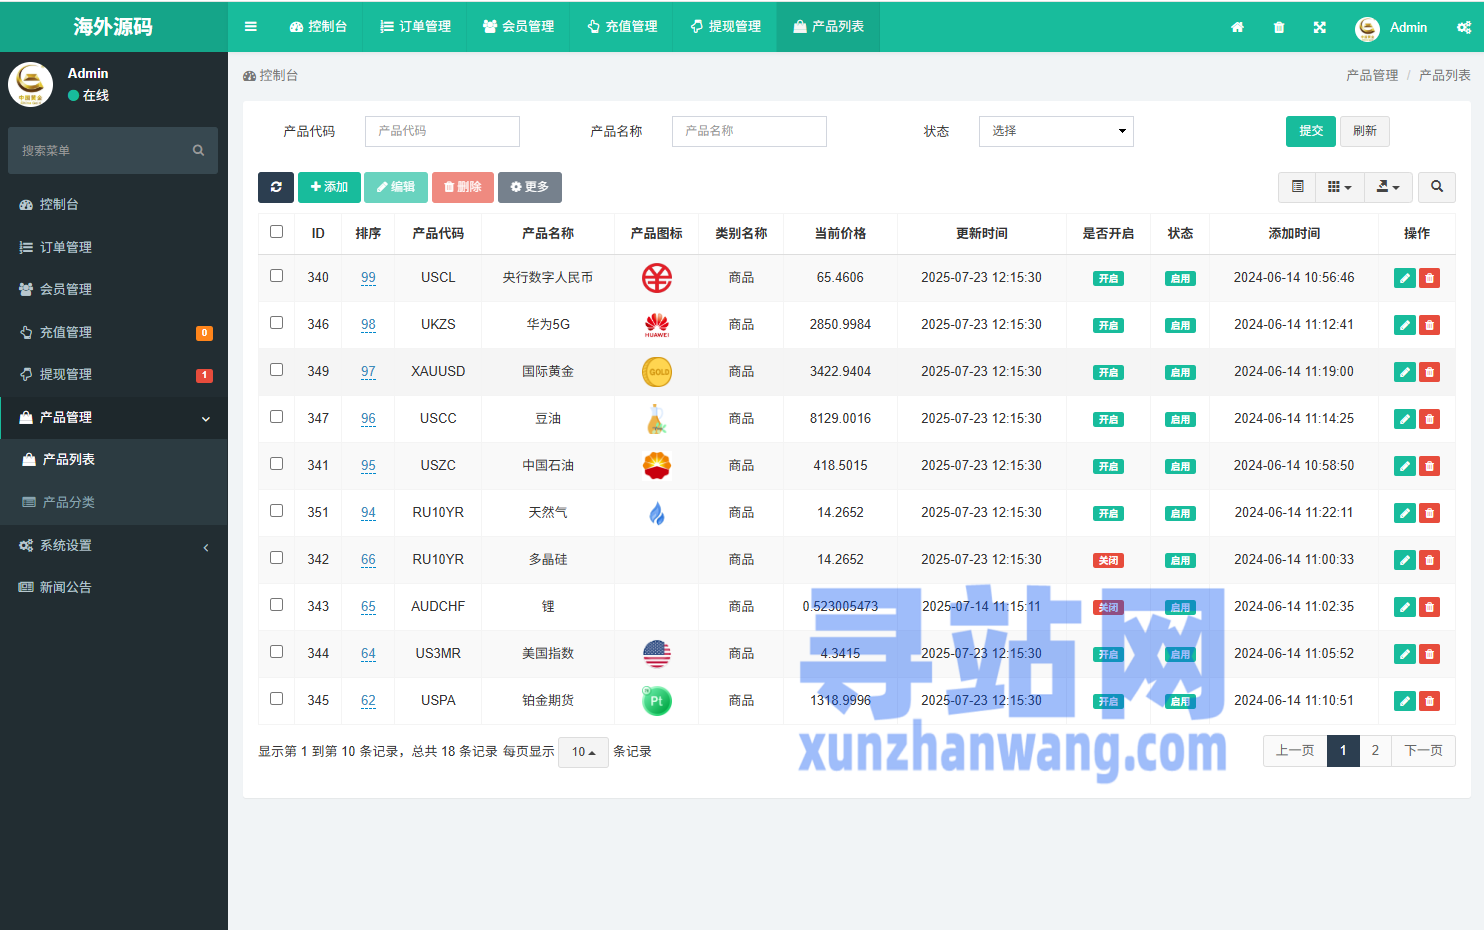Viewport: 1484px width, 930px height.
Task: Edit row AUDCHF with pencil icon
Action: pos(1404,607)
